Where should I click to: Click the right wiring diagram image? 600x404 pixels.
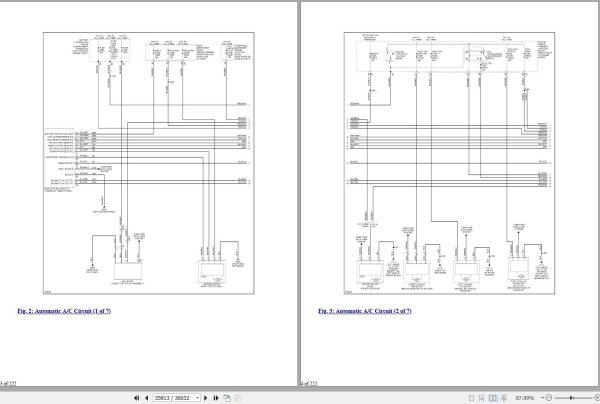[x=449, y=163]
